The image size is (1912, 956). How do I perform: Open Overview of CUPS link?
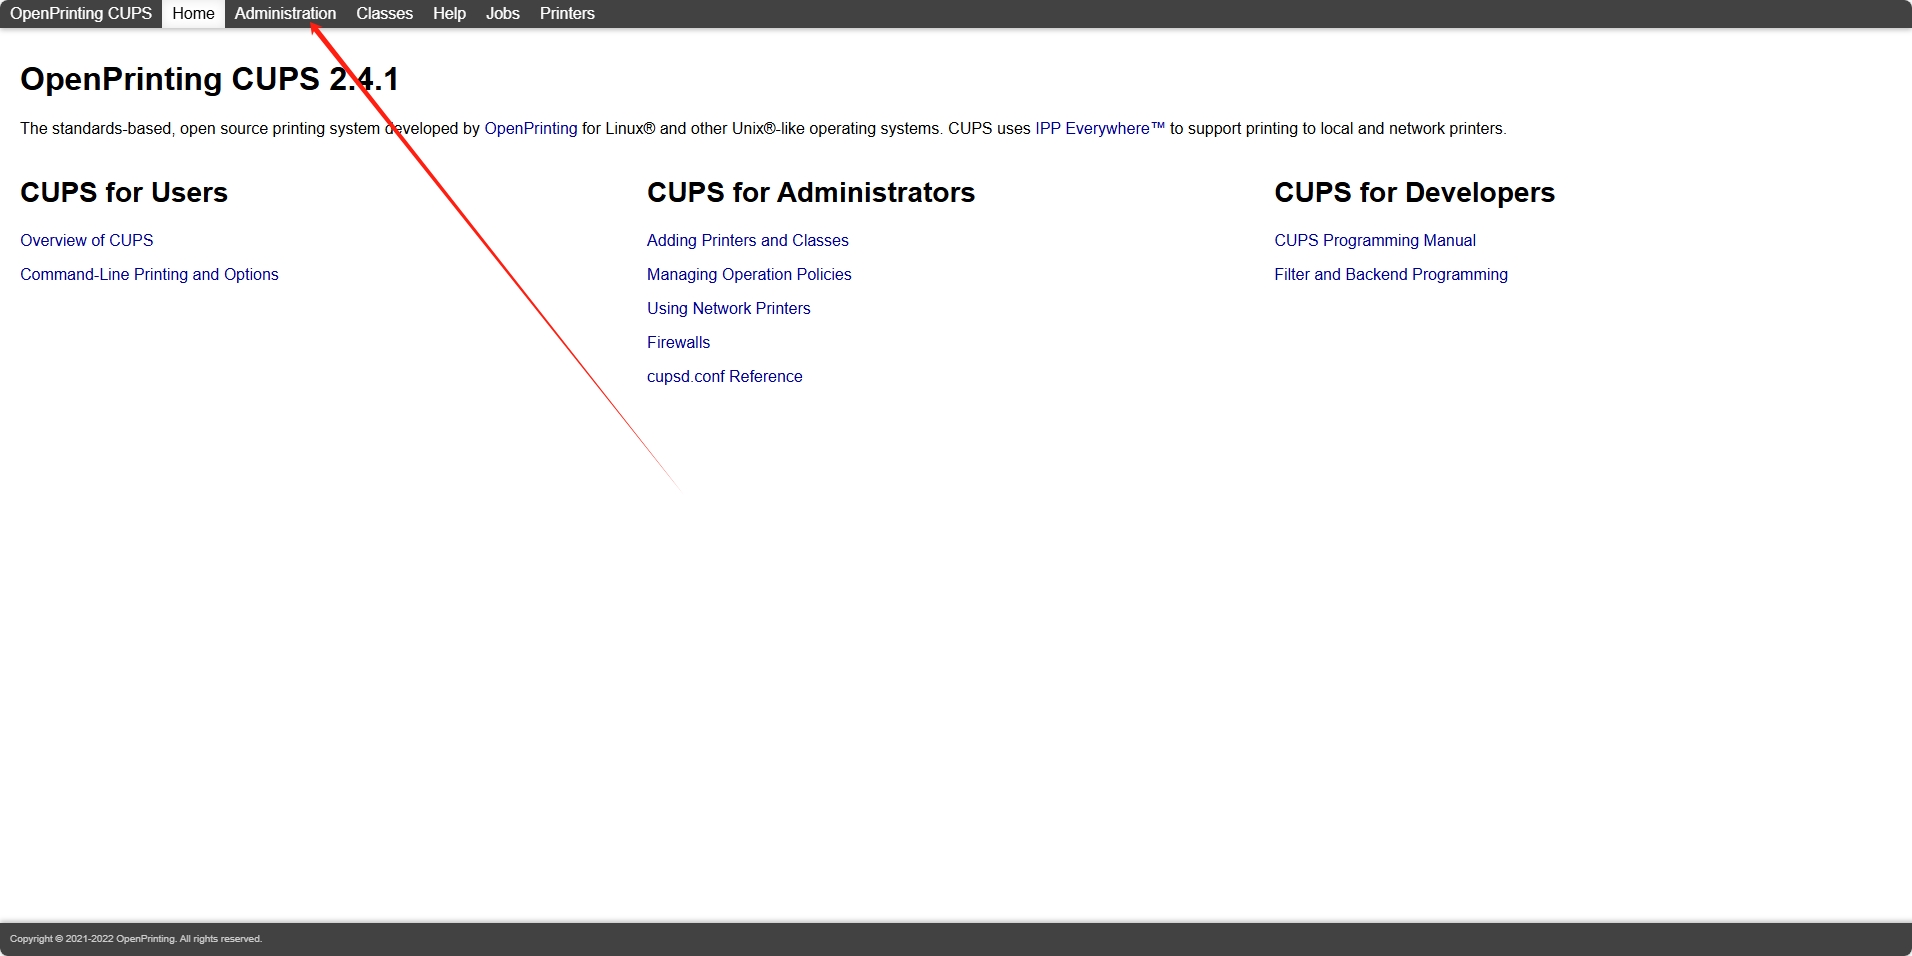[x=87, y=240]
